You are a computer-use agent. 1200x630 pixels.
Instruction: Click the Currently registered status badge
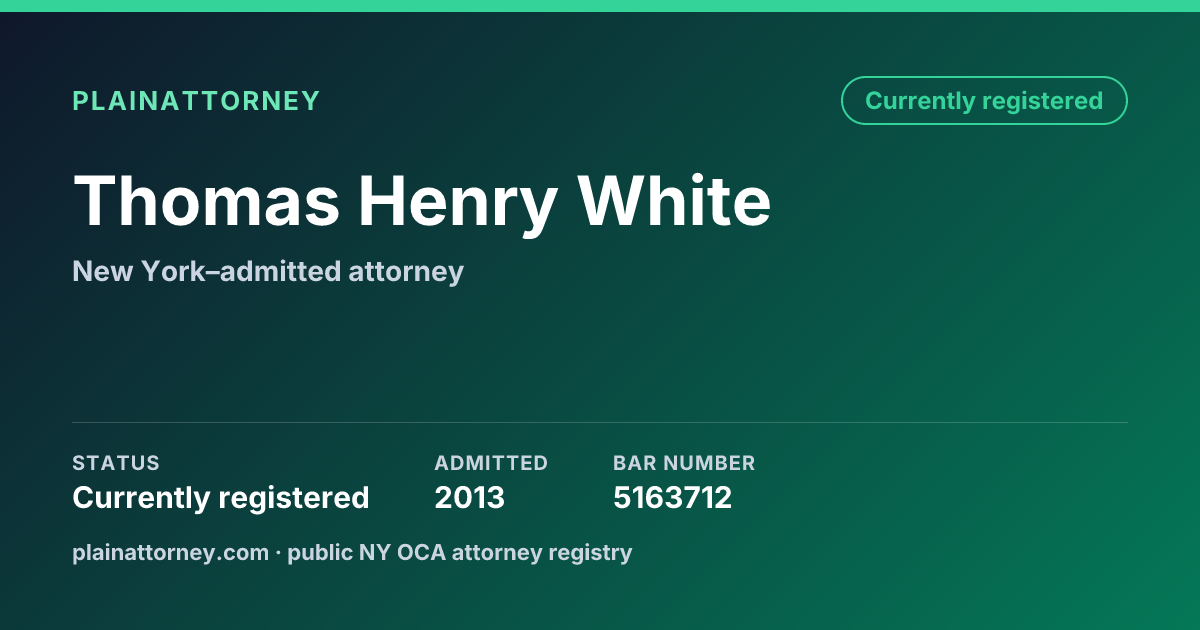[x=984, y=101]
